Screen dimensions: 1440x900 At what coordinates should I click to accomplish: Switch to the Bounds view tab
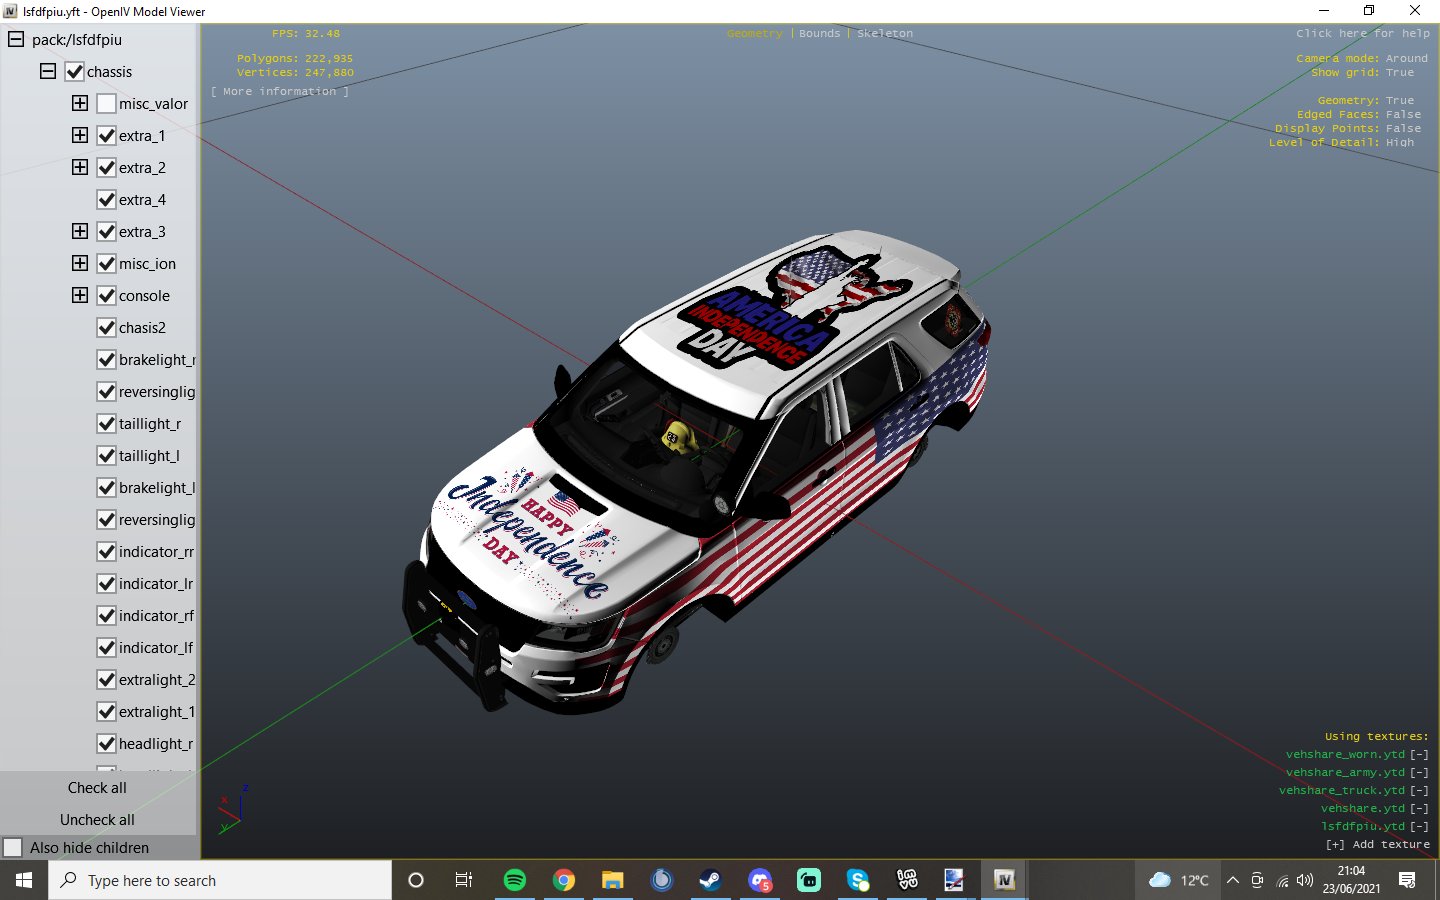coord(819,34)
